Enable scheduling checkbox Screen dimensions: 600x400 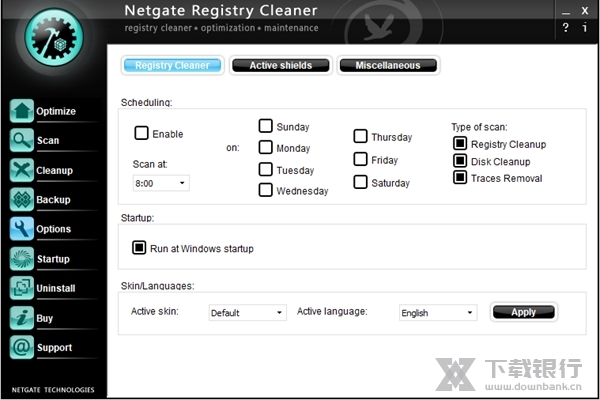click(141, 133)
